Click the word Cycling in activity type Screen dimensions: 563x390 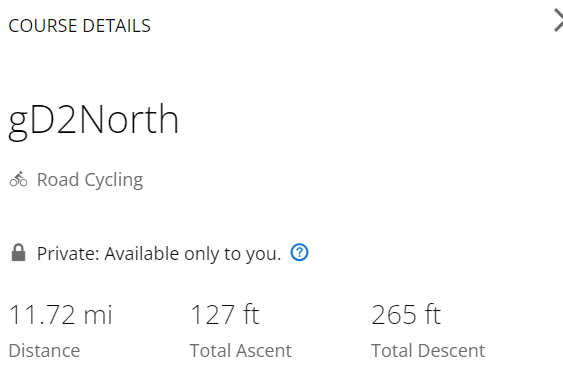tap(114, 180)
